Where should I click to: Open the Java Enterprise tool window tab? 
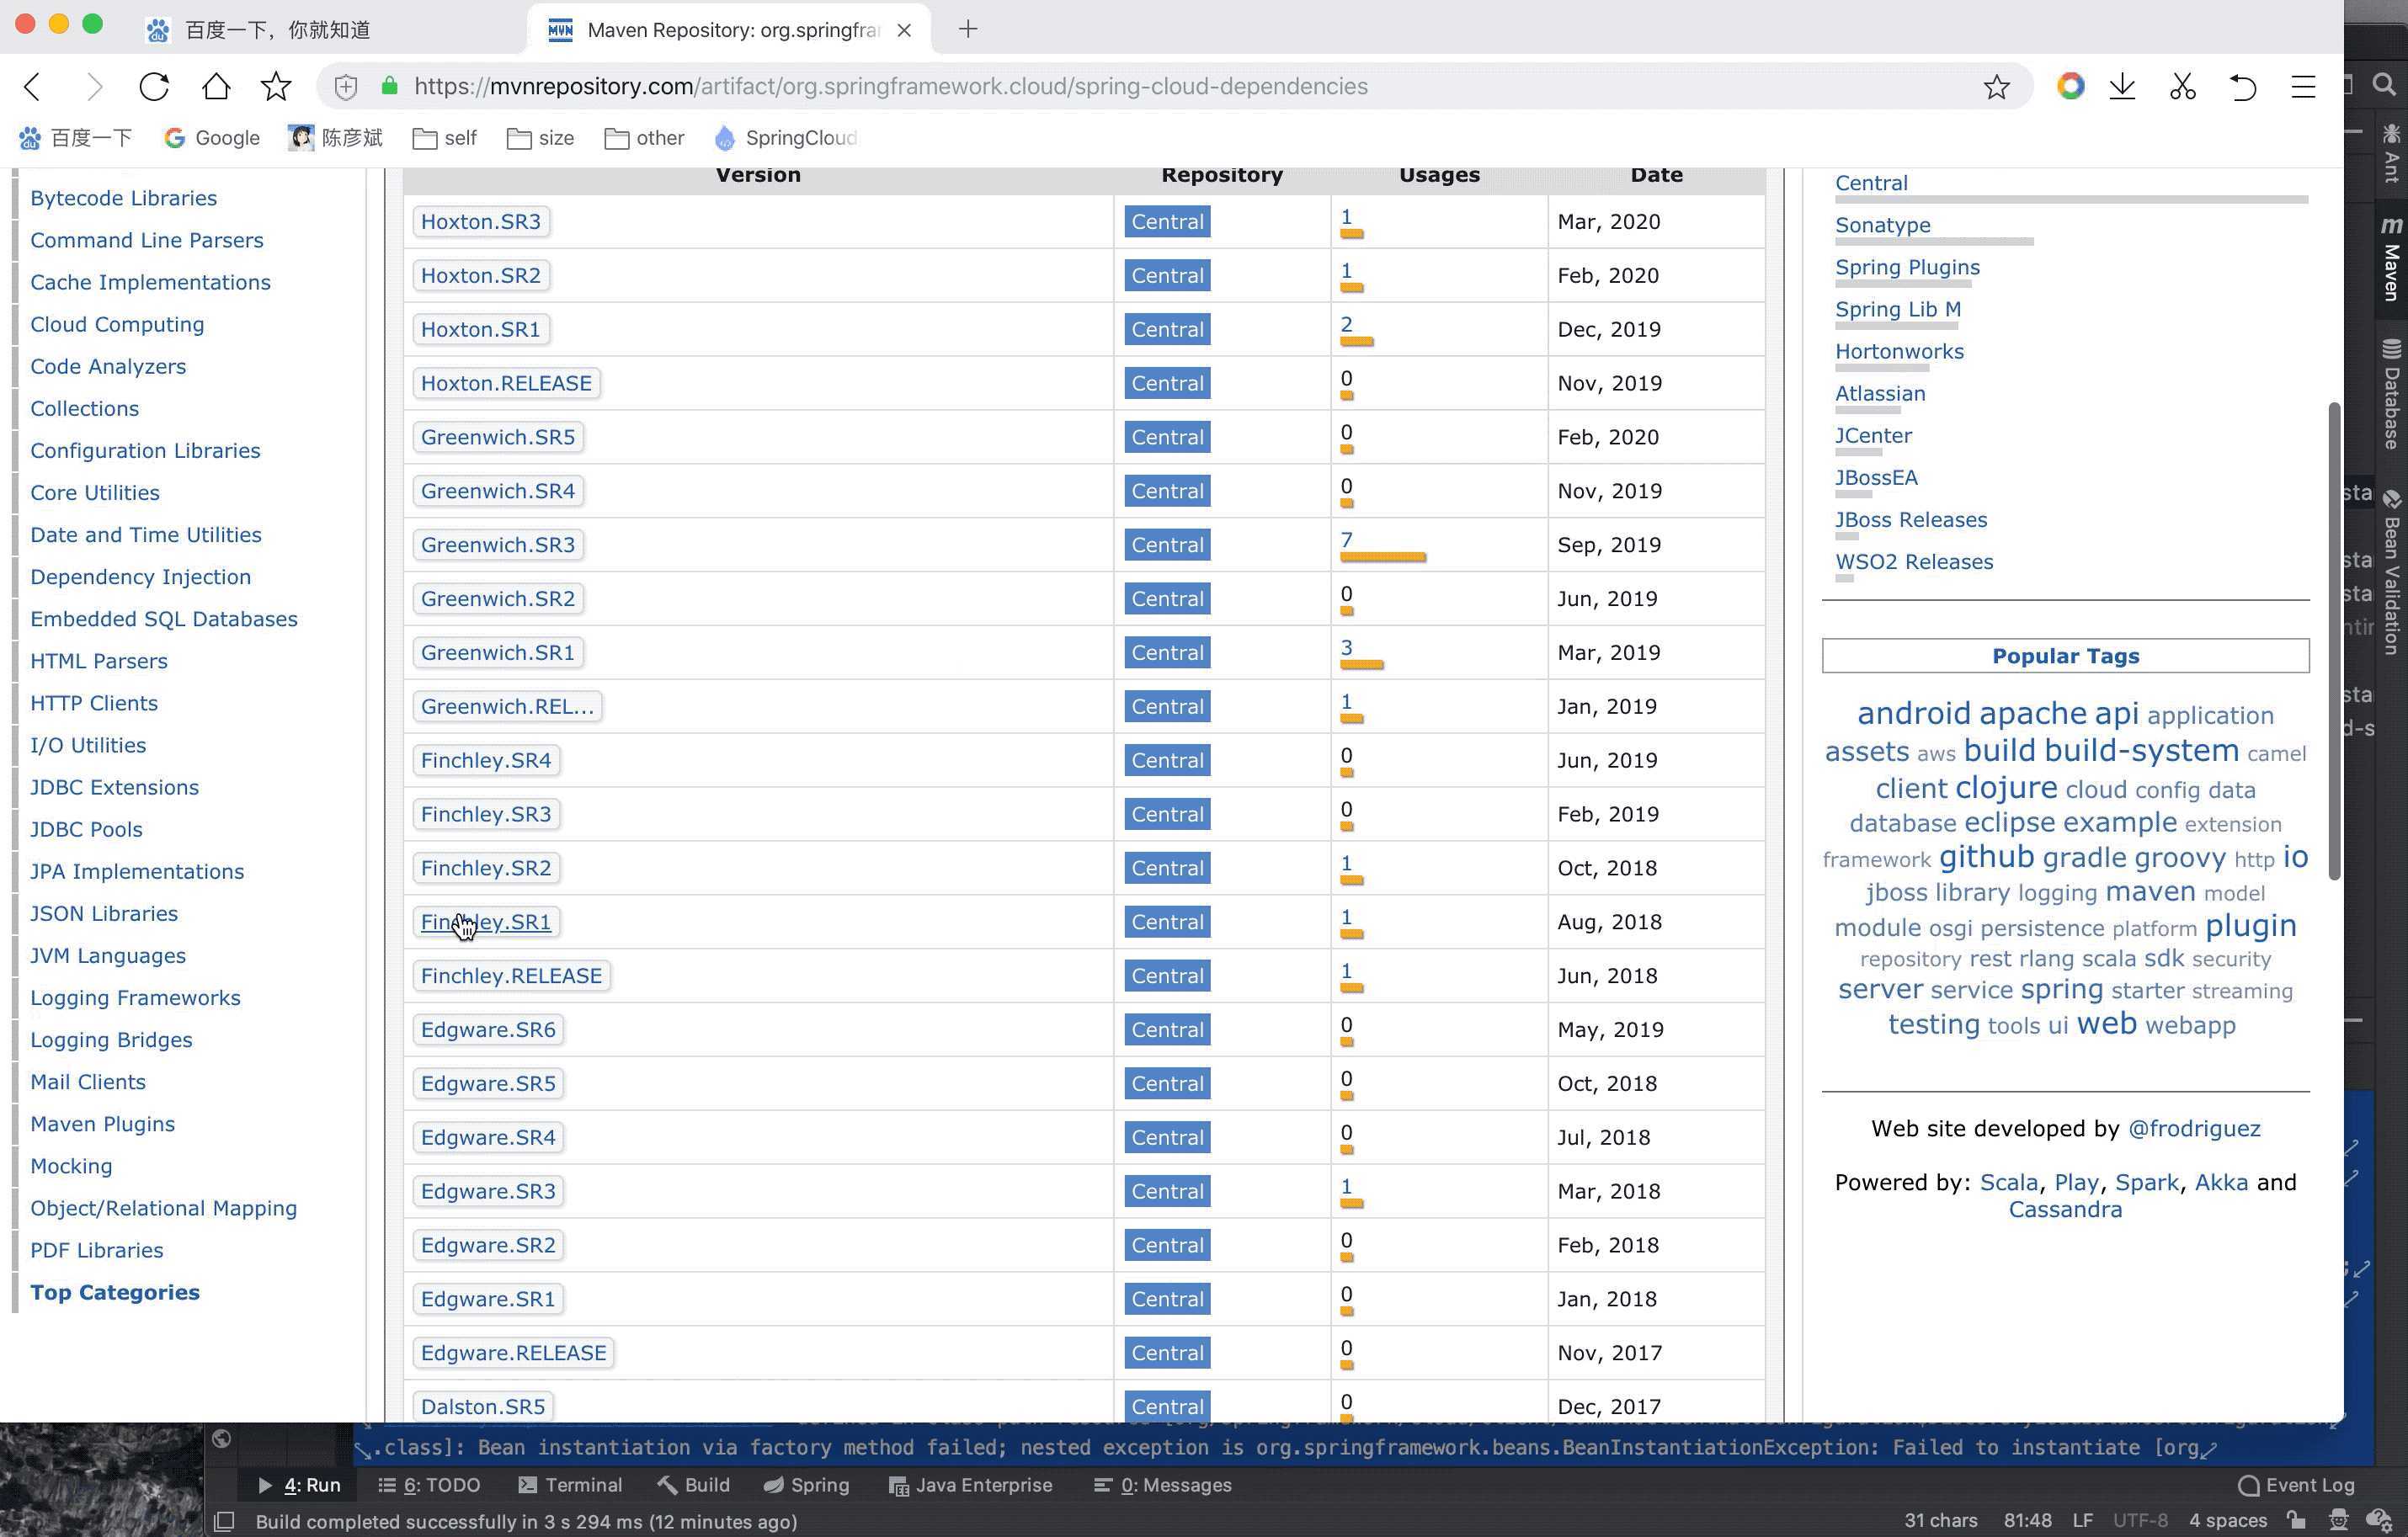point(971,1486)
